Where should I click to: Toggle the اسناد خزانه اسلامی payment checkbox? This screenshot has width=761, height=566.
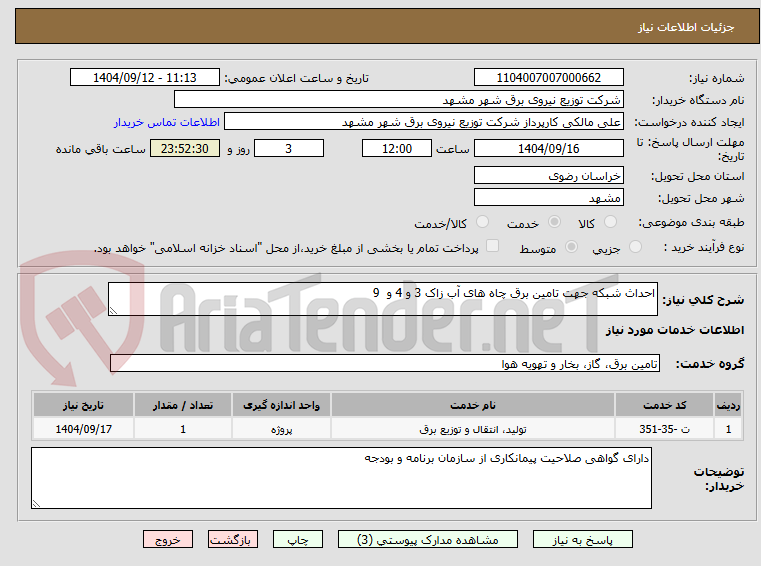[x=493, y=246]
